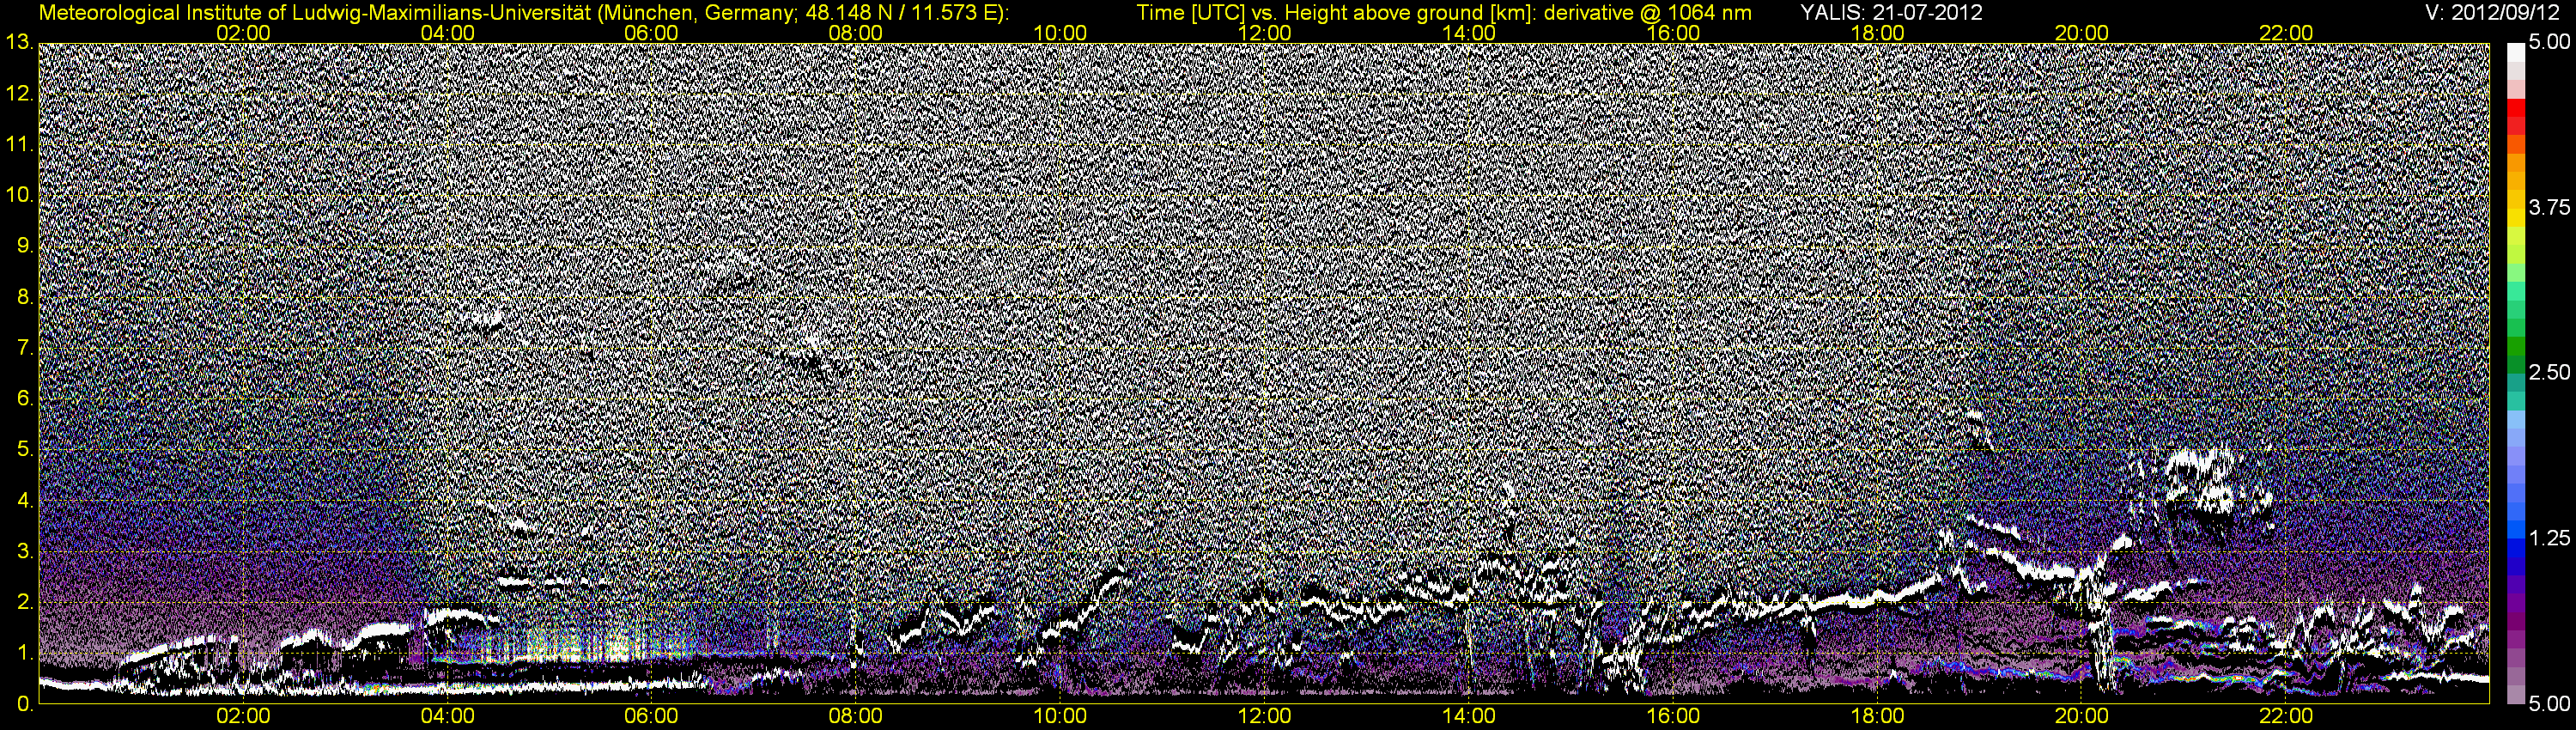Image resolution: width=2576 pixels, height=730 pixels.
Task: Click the 1.25 color scale value
Action: tap(2549, 538)
